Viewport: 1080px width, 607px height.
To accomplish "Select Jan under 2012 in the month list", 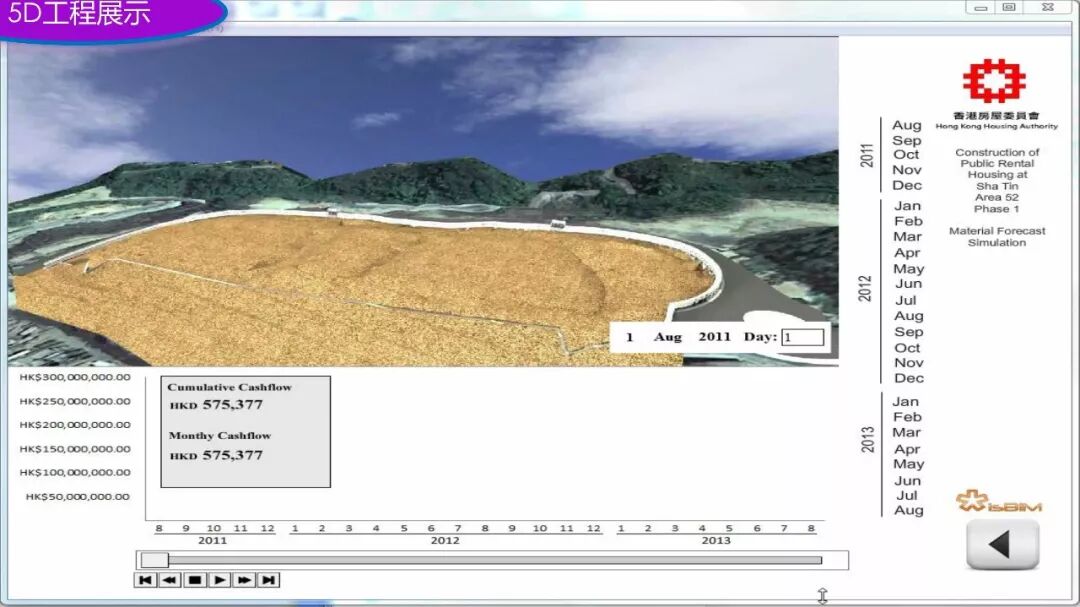I will coord(907,205).
